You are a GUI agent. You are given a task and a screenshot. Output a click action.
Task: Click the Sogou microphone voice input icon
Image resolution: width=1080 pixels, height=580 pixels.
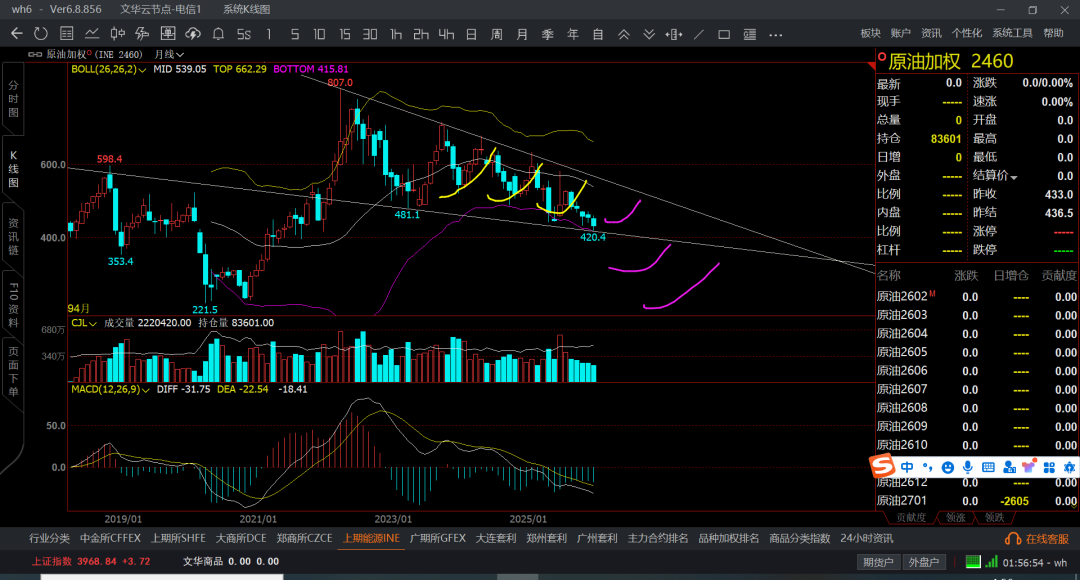(968, 467)
